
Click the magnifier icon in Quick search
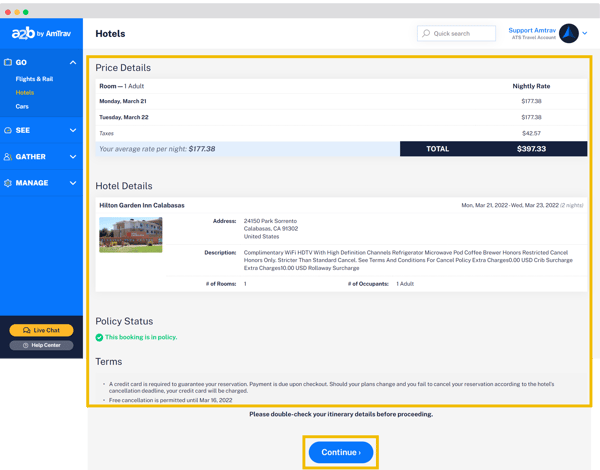[x=426, y=34]
